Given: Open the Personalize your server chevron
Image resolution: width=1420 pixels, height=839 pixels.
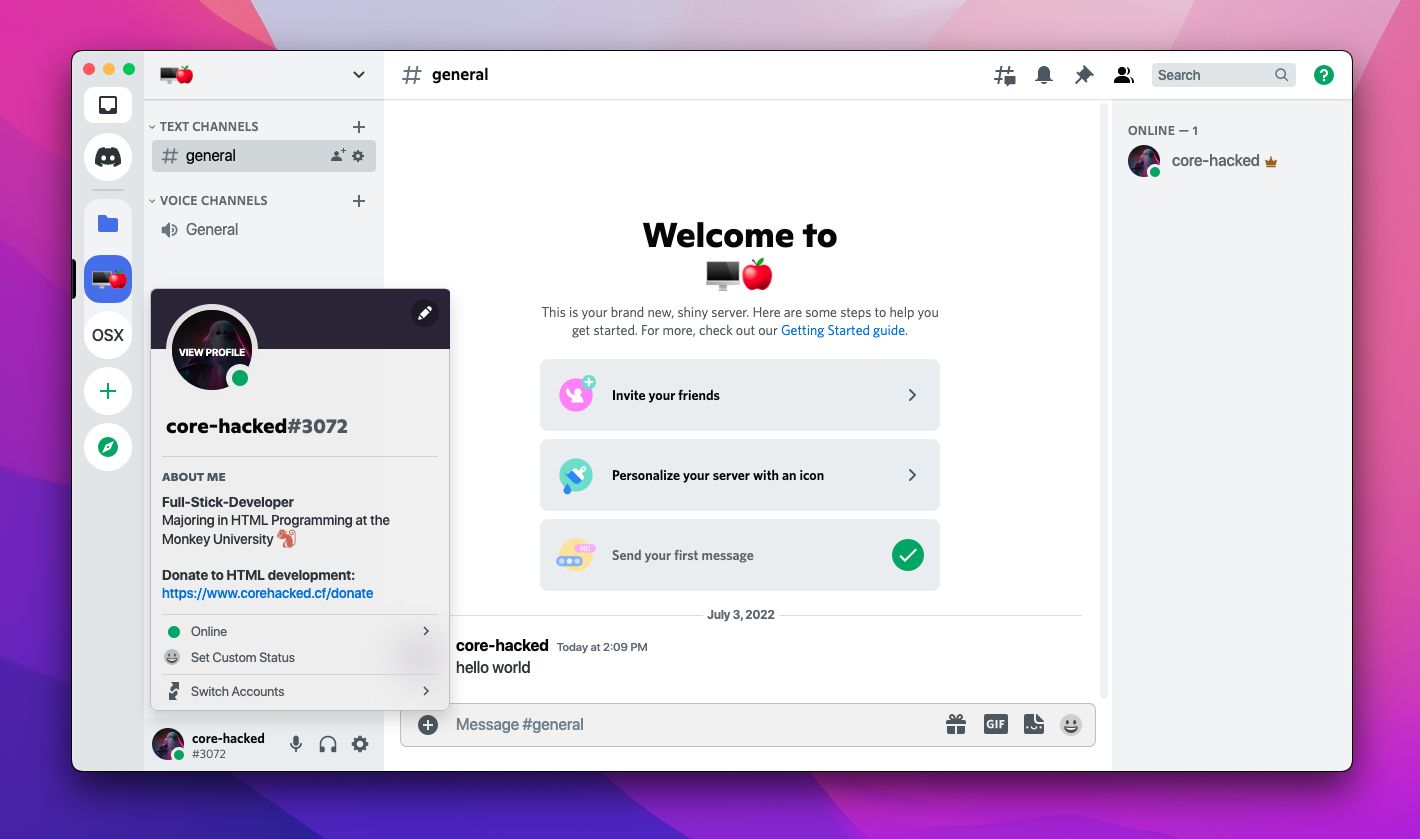Looking at the screenshot, I should tap(912, 475).
